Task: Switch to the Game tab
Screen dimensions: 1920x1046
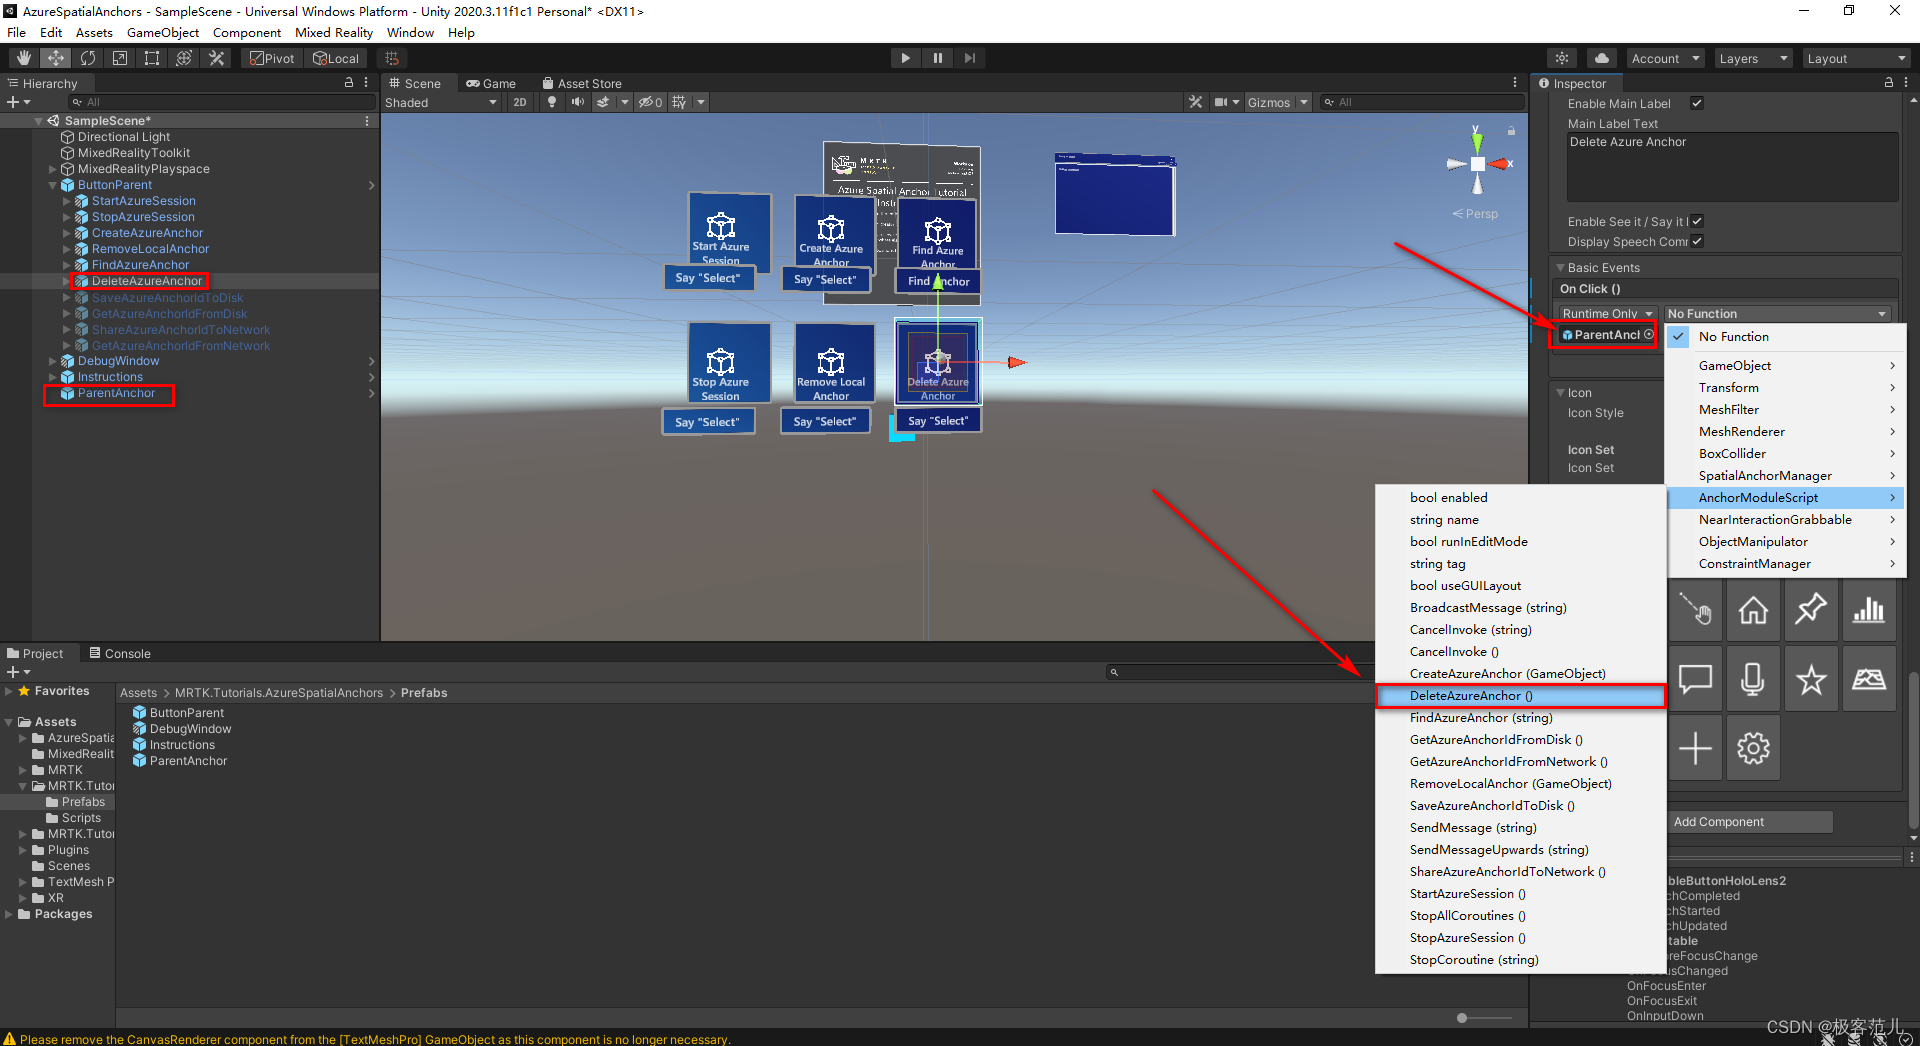Action: pos(491,83)
